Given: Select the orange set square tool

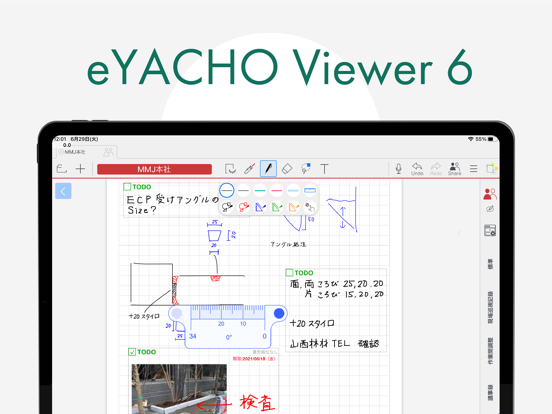Looking at the screenshot, I should tap(294, 207).
